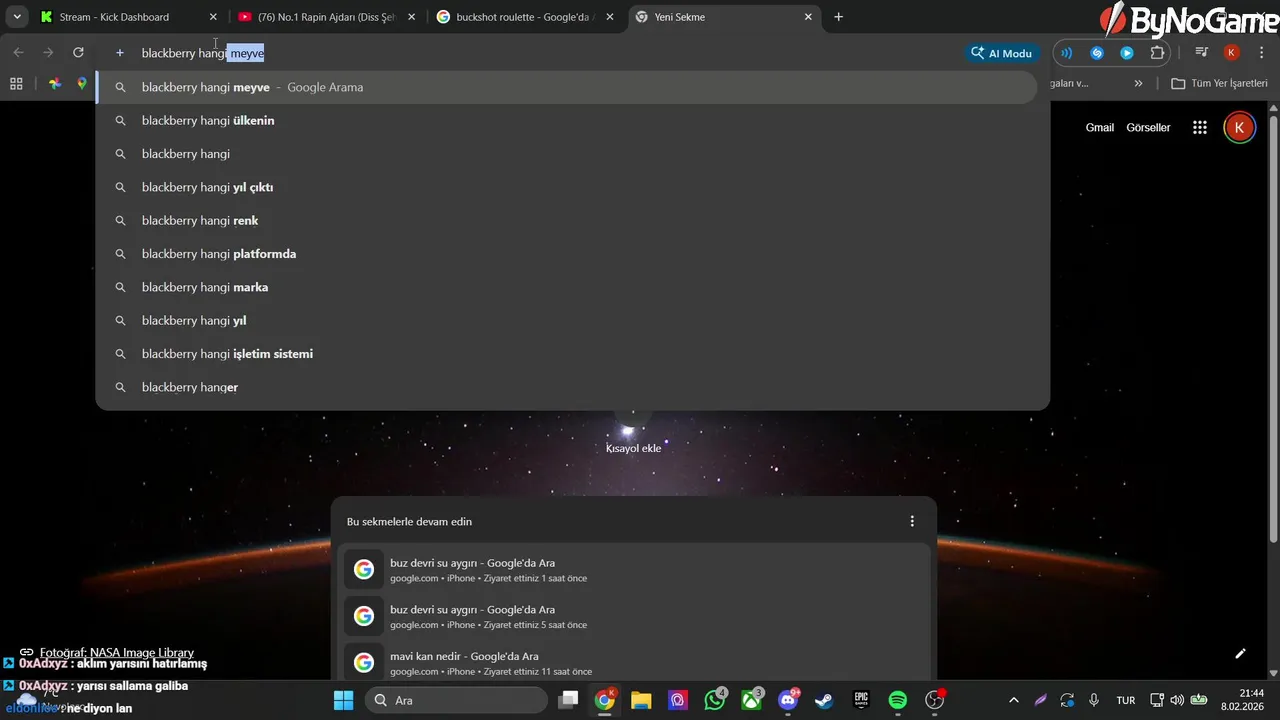Screen dimensions: 1280x720
Task: Open the Windows Start menu
Action: (x=343, y=700)
